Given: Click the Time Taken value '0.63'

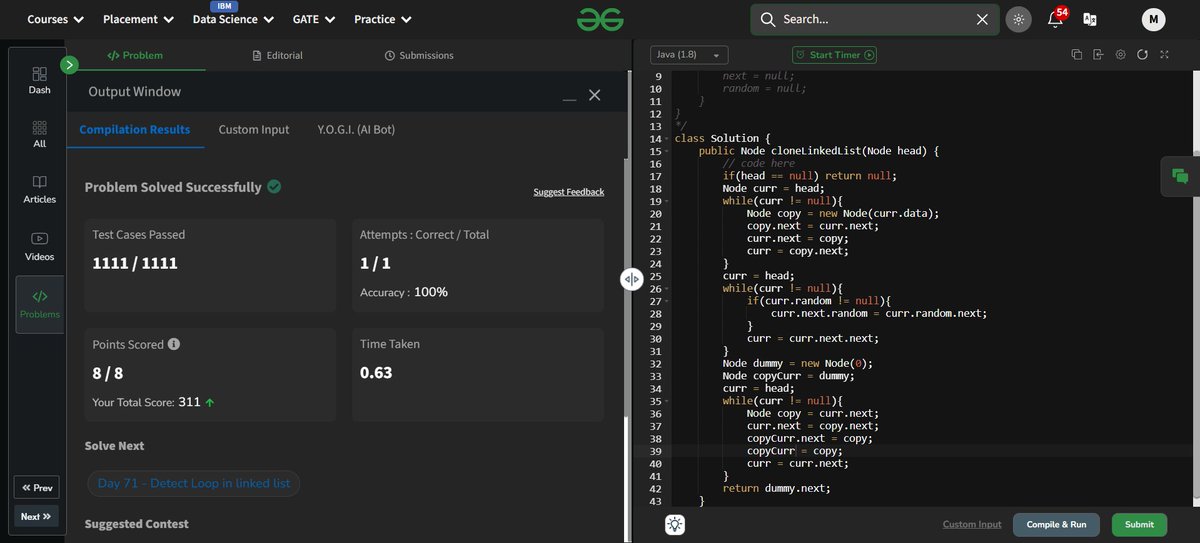Looking at the screenshot, I should click(x=376, y=373).
